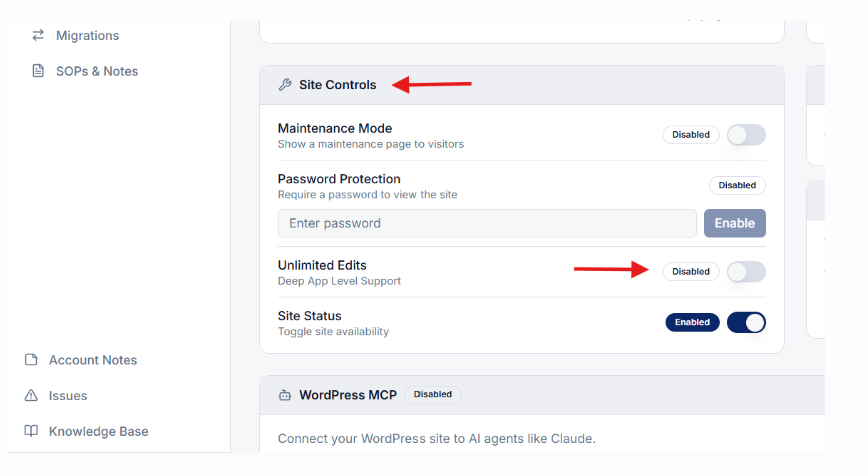
Task: Click the WordPress MCP Disabled badge
Action: coord(433,395)
